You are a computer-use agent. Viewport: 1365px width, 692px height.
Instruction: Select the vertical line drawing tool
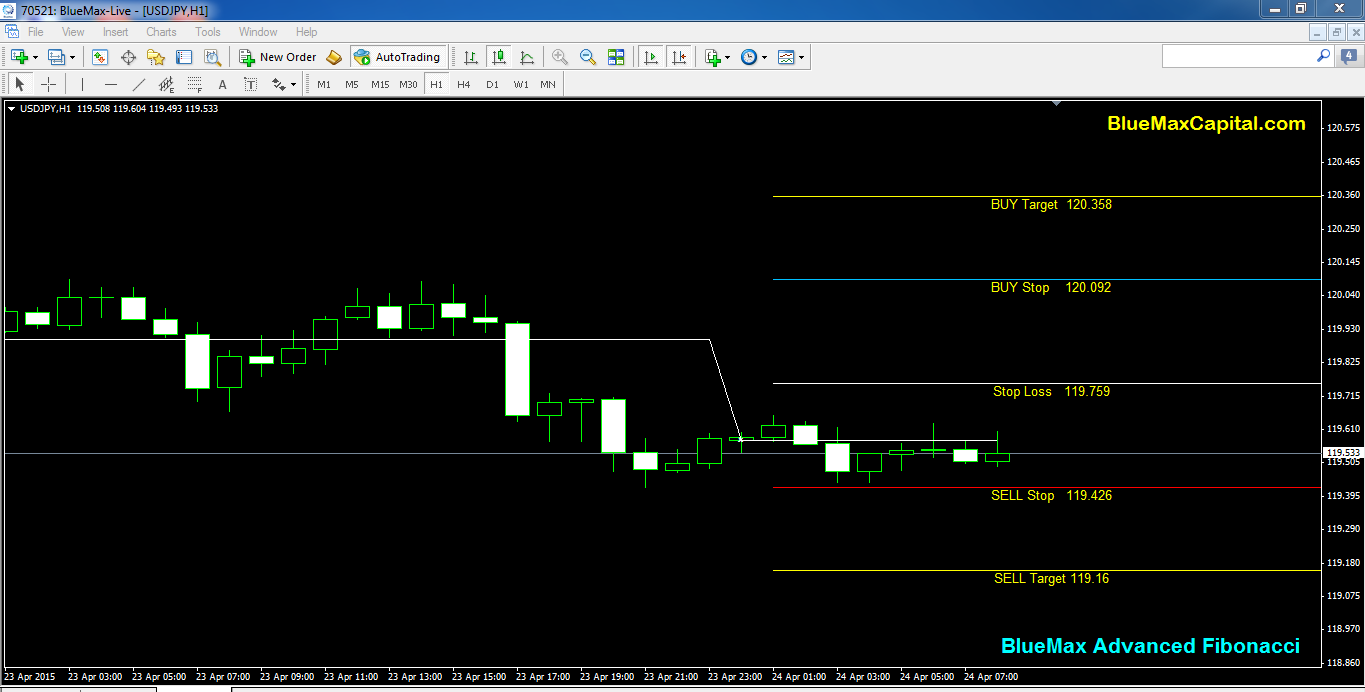[x=82, y=84]
